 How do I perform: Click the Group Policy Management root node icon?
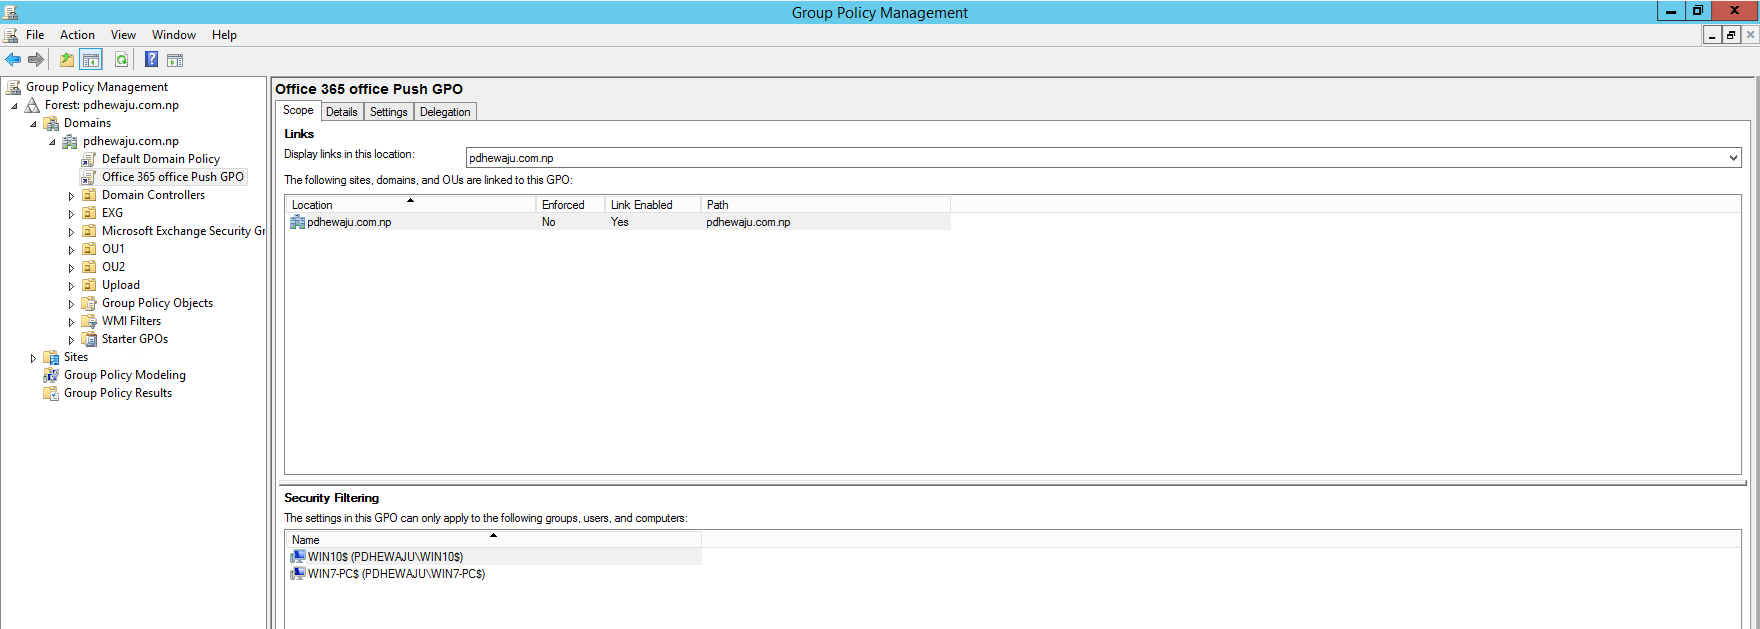(x=14, y=87)
